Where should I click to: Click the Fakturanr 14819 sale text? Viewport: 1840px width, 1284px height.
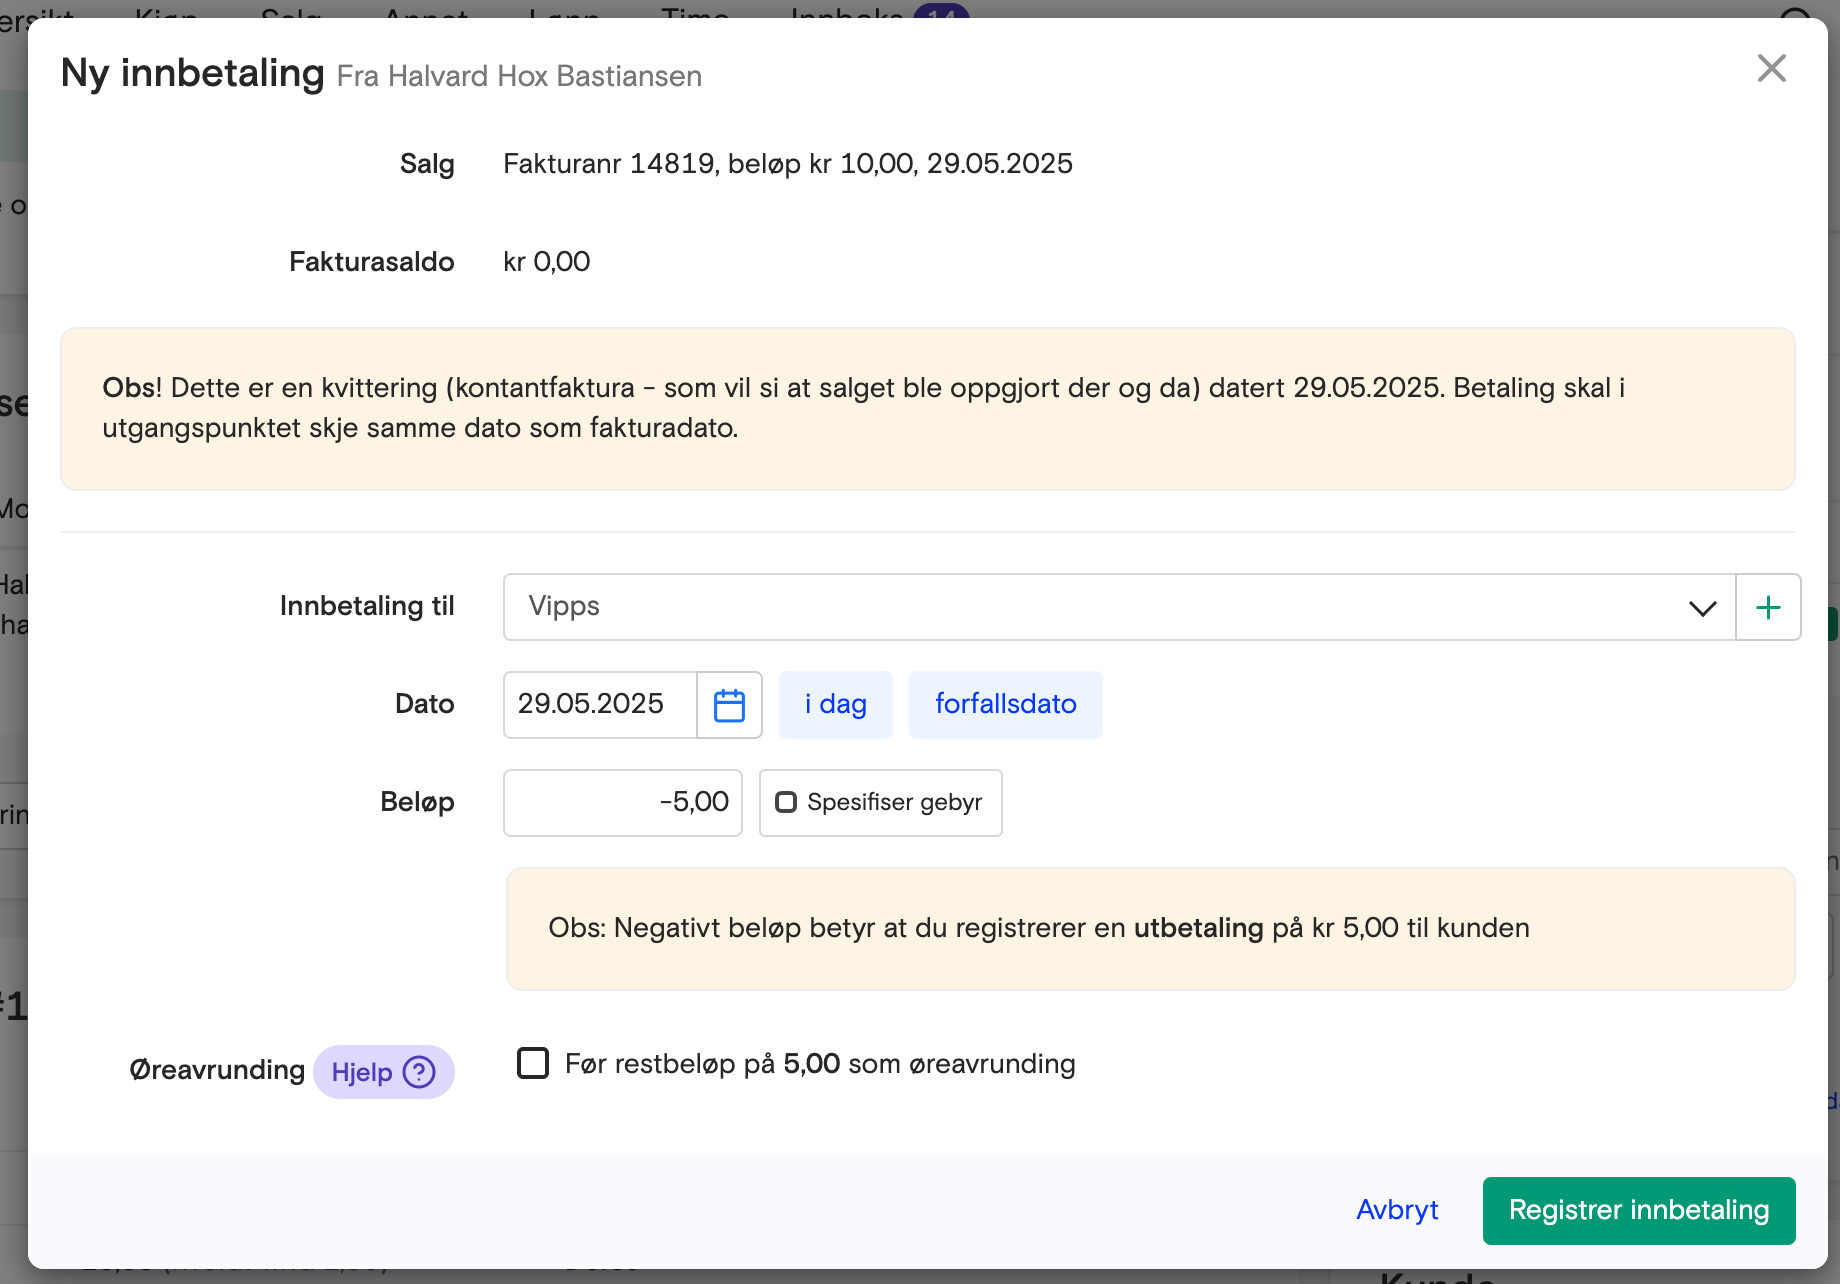787,164
